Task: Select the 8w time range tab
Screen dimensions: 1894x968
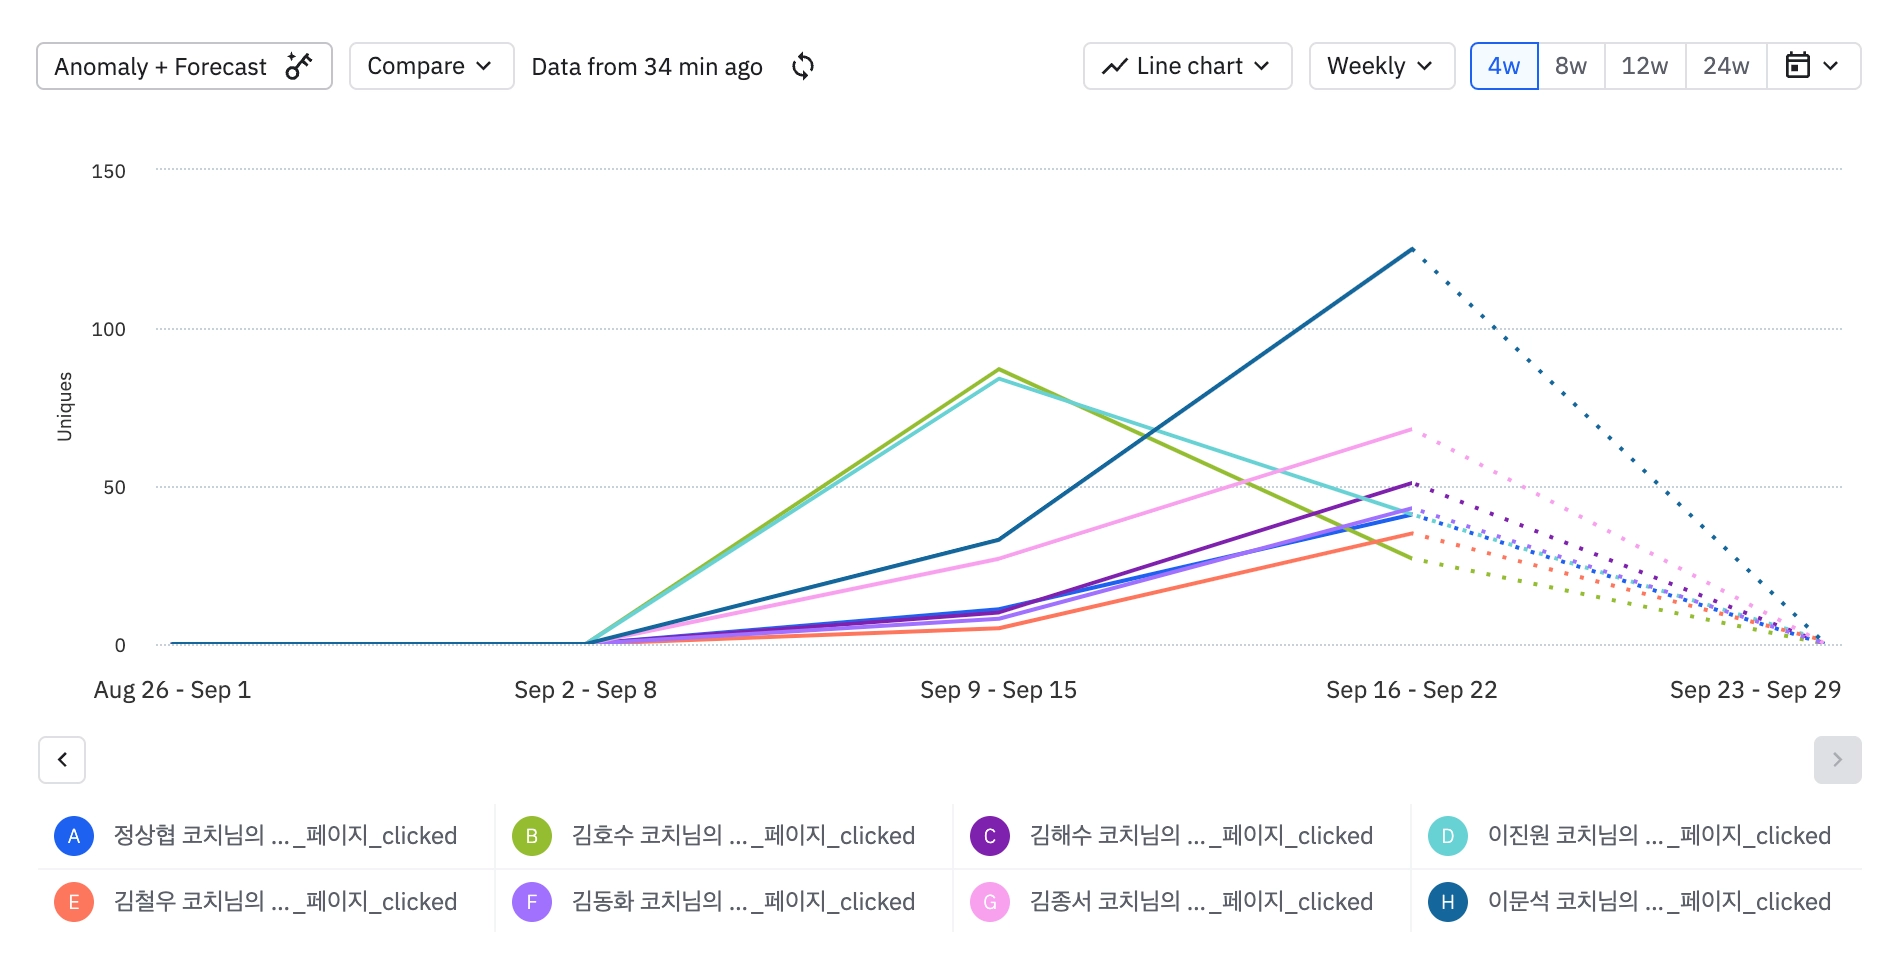Action: coord(1571,66)
